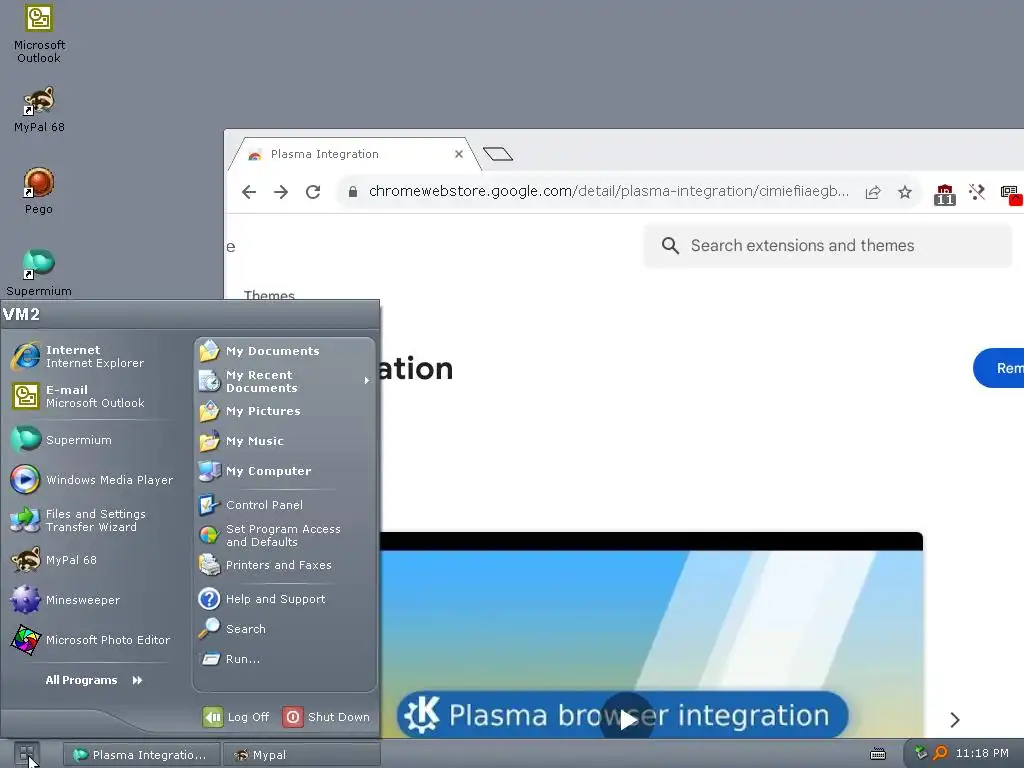Play the Plasma browser integration video
The height and width of the screenshot is (768, 1024).
[x=627, y=719]
